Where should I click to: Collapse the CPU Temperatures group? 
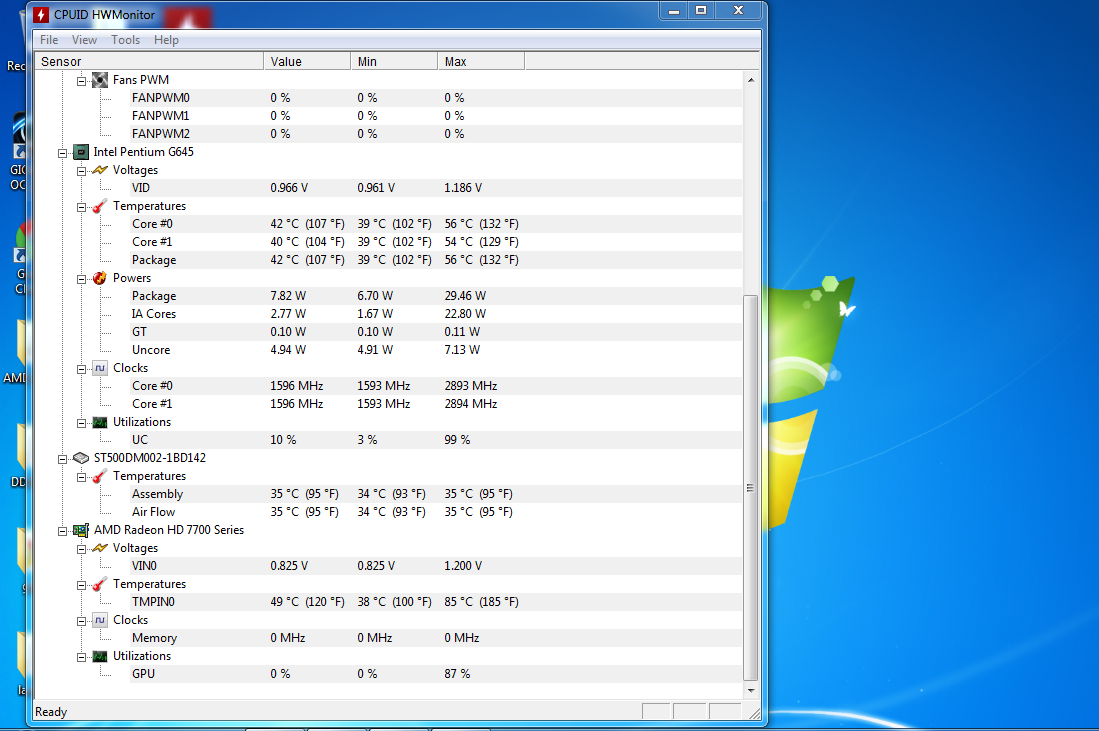click(81, 207)
